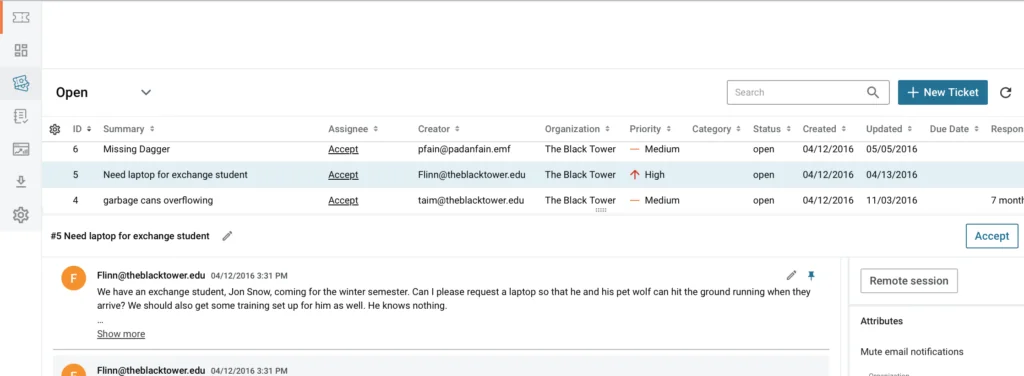The width and height of the screenshot is (1024, 376).
Task: Click The Black Tower in ticket 4 row
Action: click(580, 200)
